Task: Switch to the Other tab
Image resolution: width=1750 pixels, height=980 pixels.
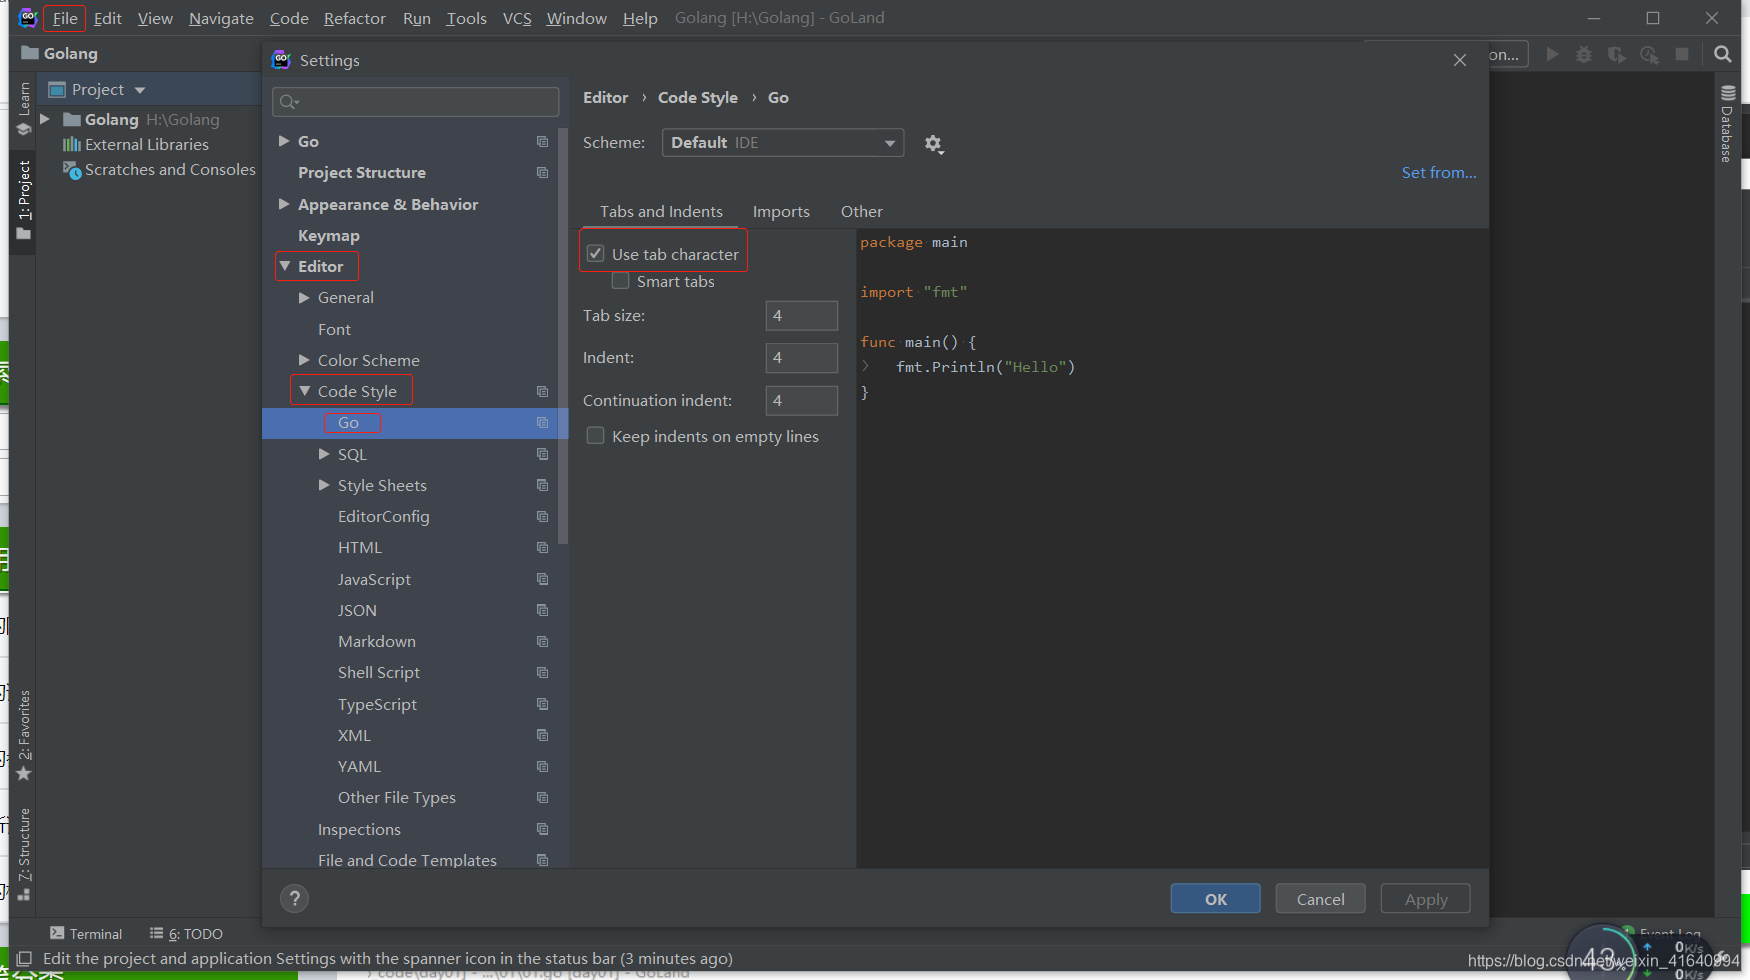Action: (861, 212)
